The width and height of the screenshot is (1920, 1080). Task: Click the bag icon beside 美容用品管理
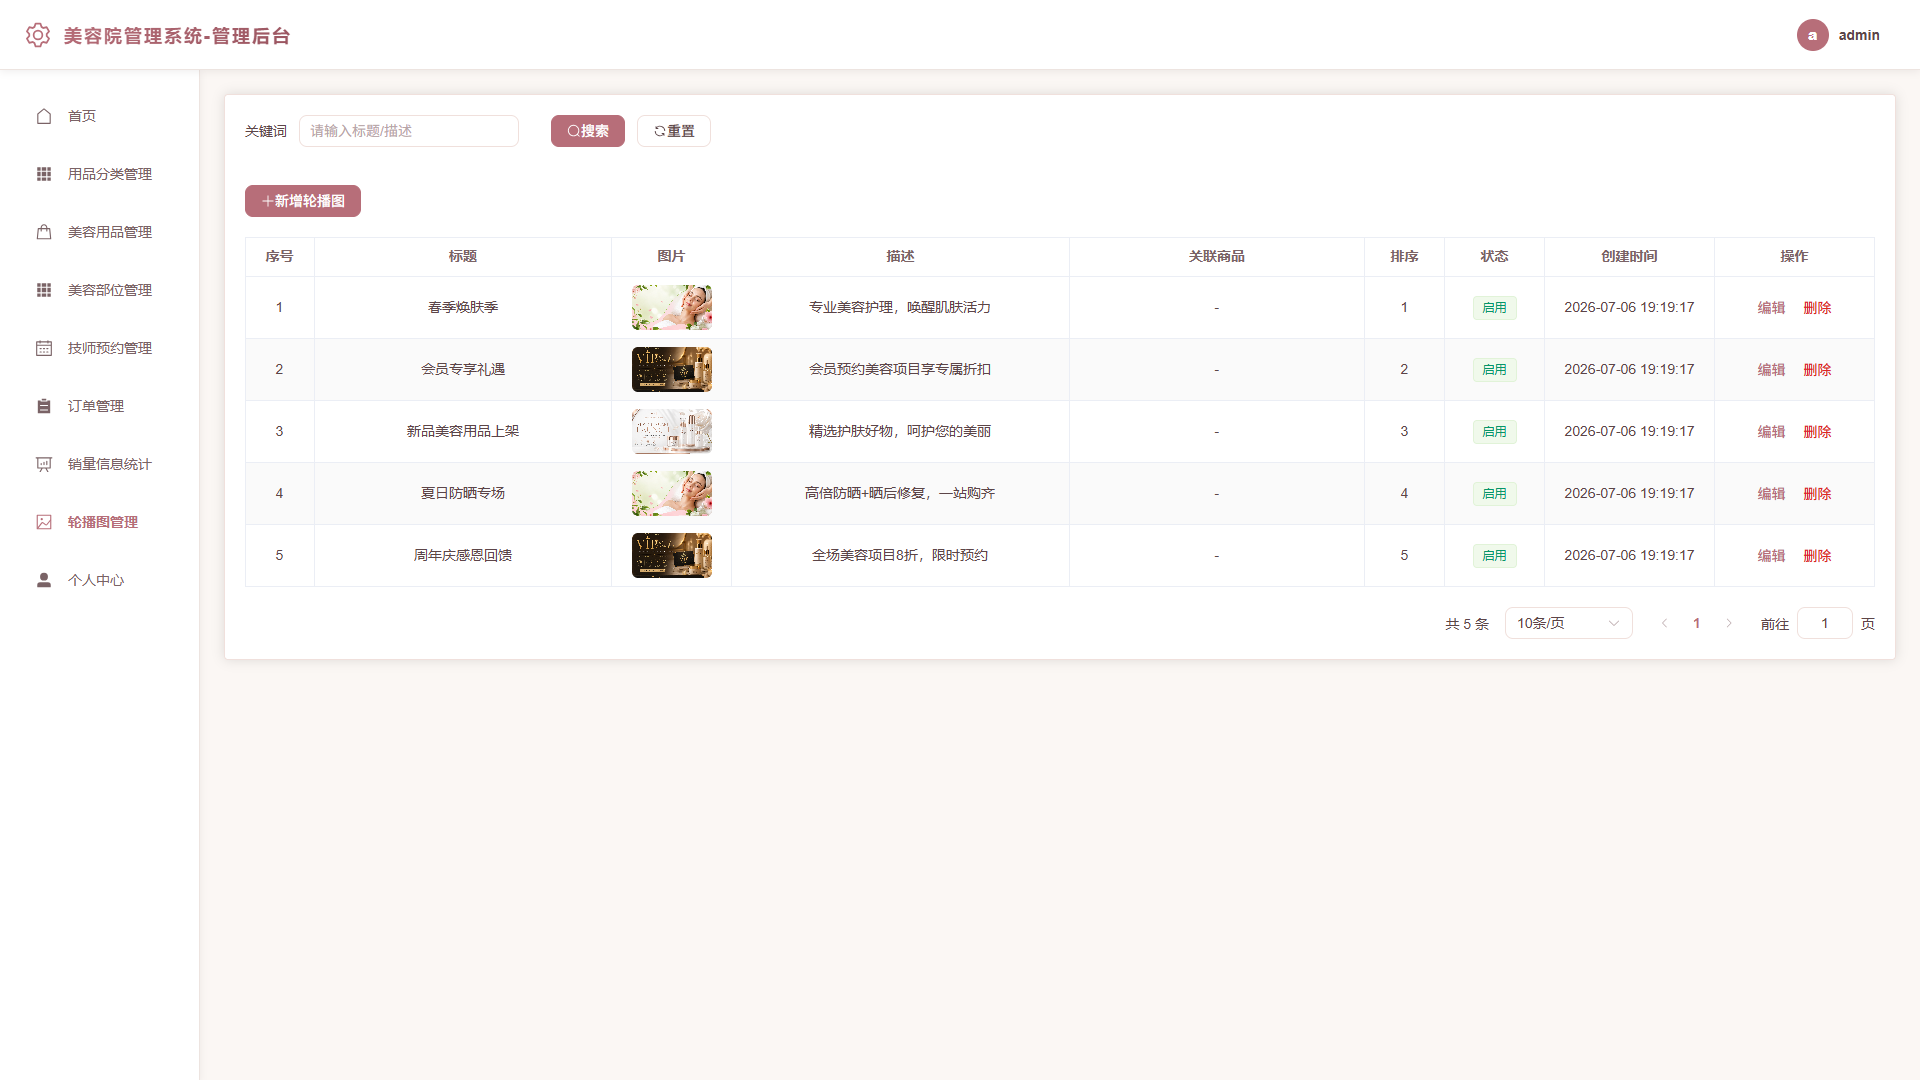(44, 232)
